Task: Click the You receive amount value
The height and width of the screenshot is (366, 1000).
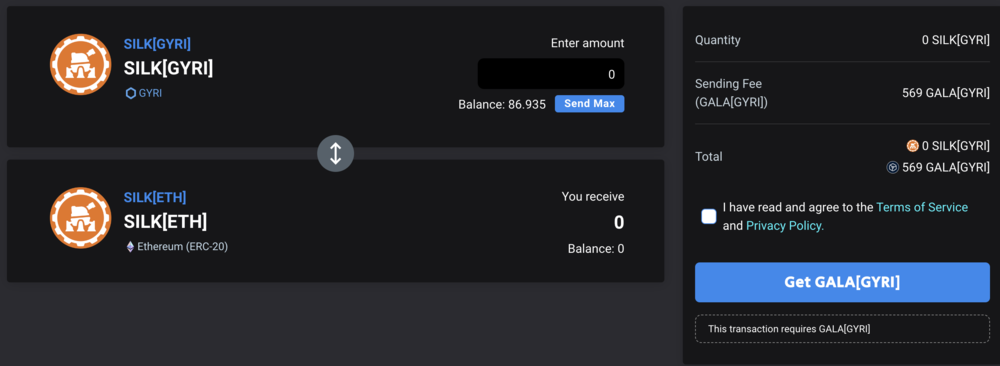Action: [619, 223]
